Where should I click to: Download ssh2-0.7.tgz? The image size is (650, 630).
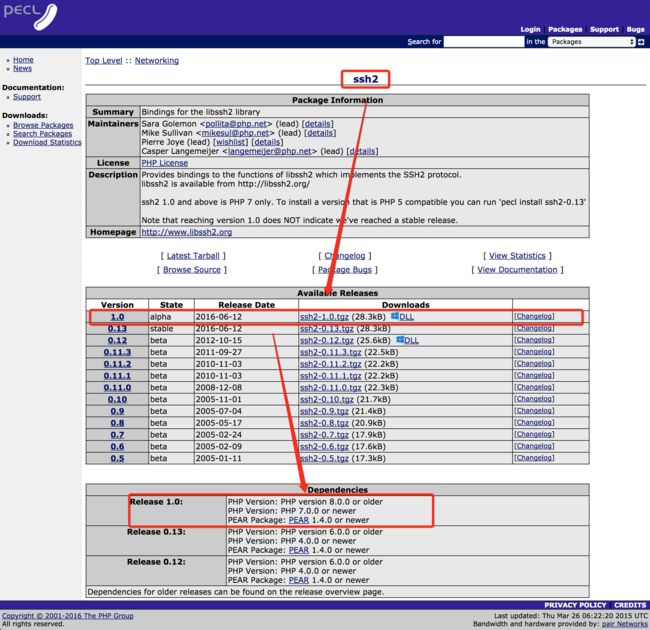pyautogui.click(x=324, y=435)
